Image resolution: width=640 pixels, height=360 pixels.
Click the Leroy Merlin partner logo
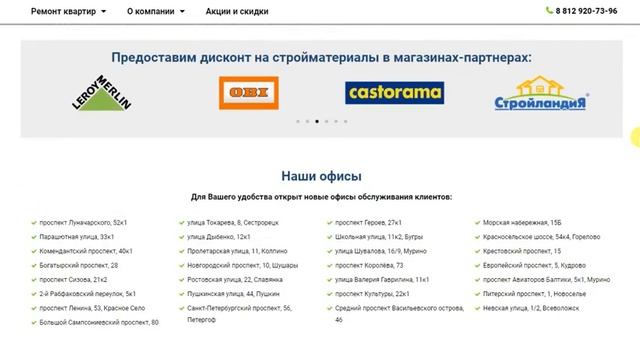[102, 93]
